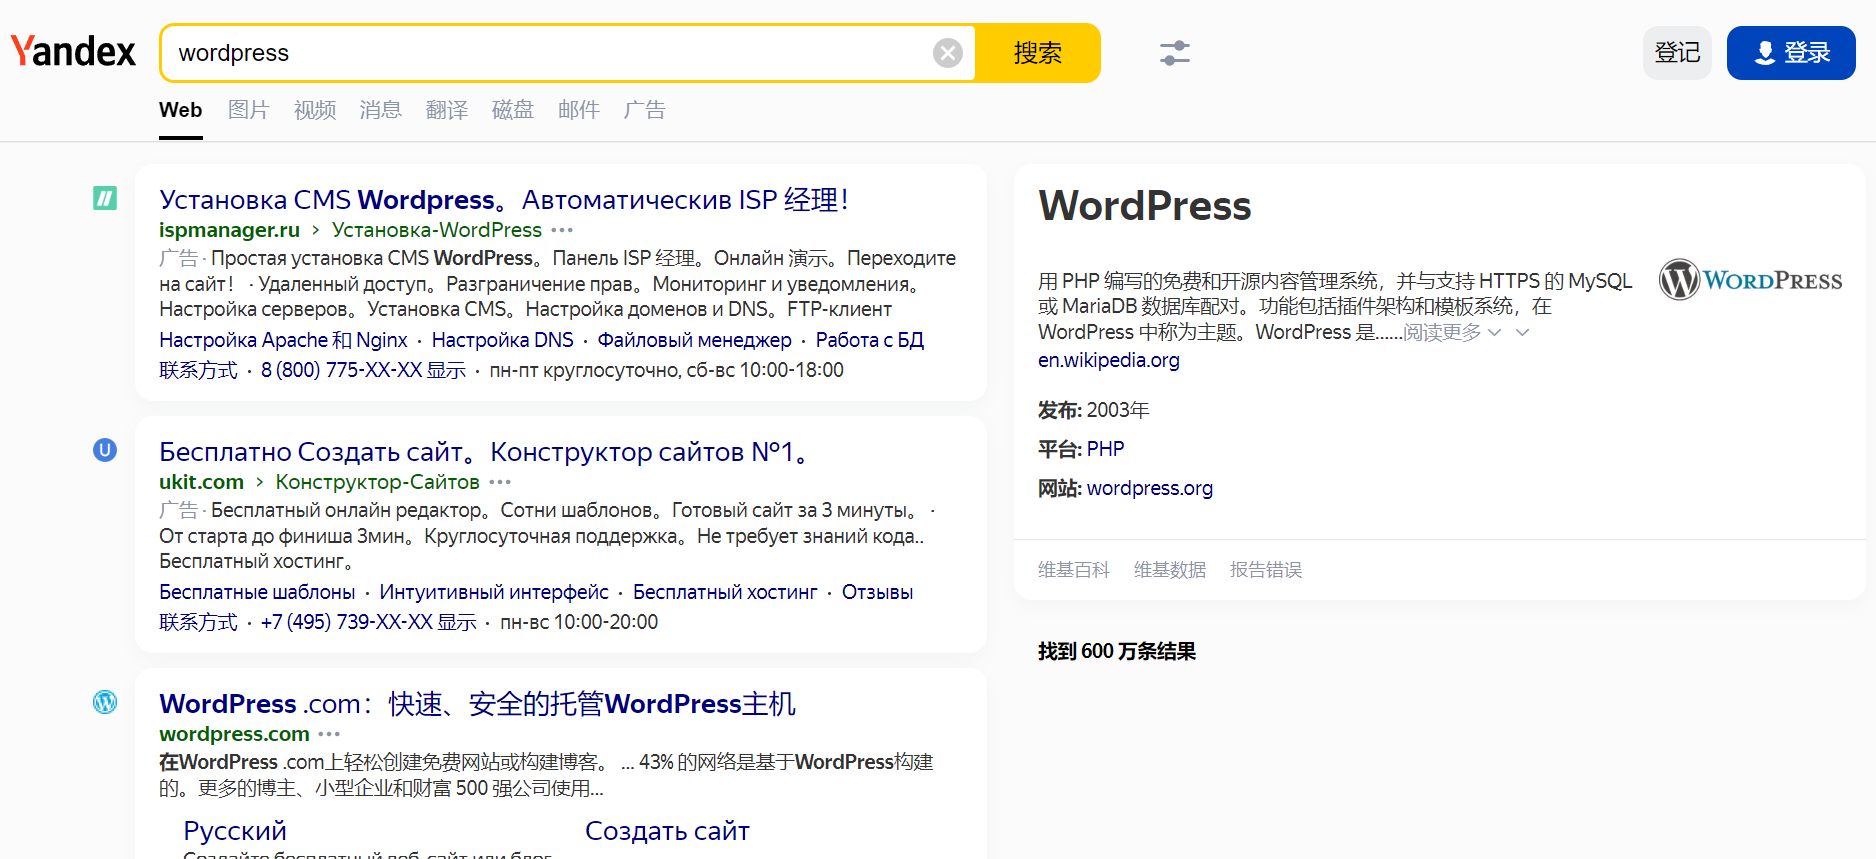Open the Установка CMS Wordpress result title

tap(504, 200)
